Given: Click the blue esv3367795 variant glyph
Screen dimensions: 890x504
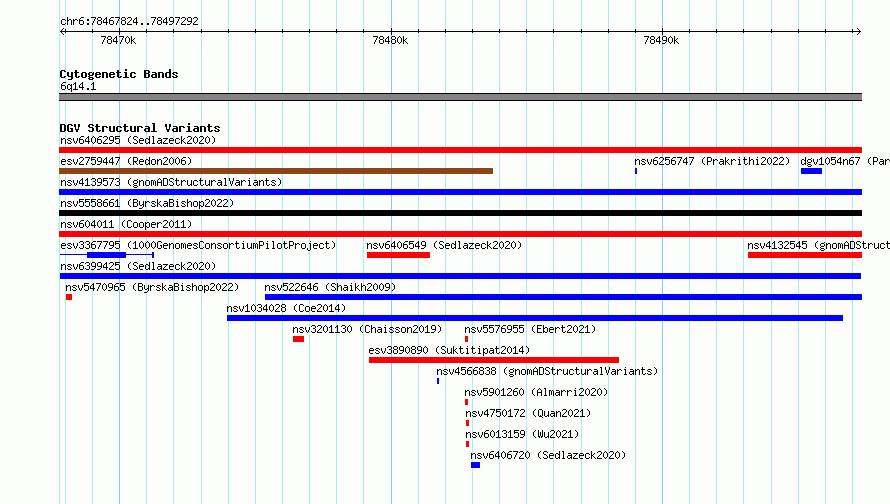Looking at the screenshot, I should pyautogui.click(x=107, y=255).
